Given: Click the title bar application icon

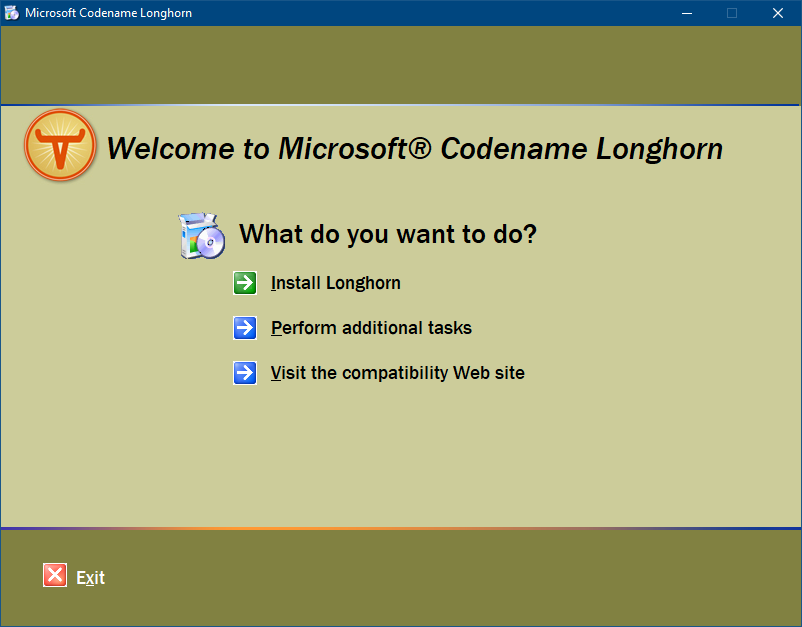Looking at the screenshot, I should (11, 13).
